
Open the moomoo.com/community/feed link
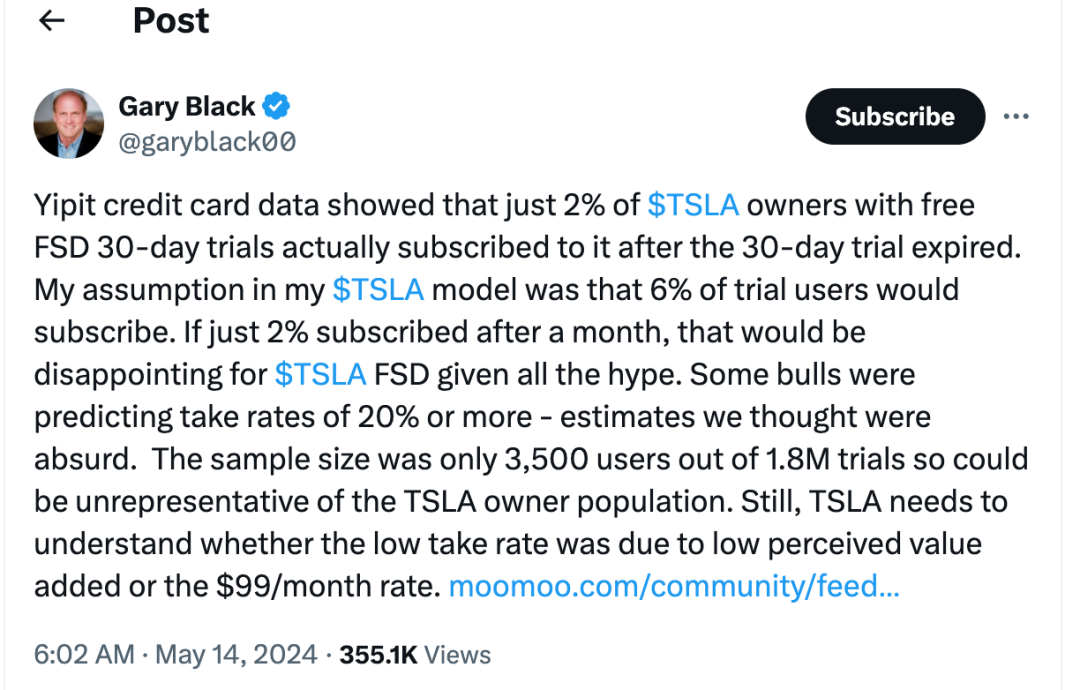pyautogui.click(x=674, y=585)
